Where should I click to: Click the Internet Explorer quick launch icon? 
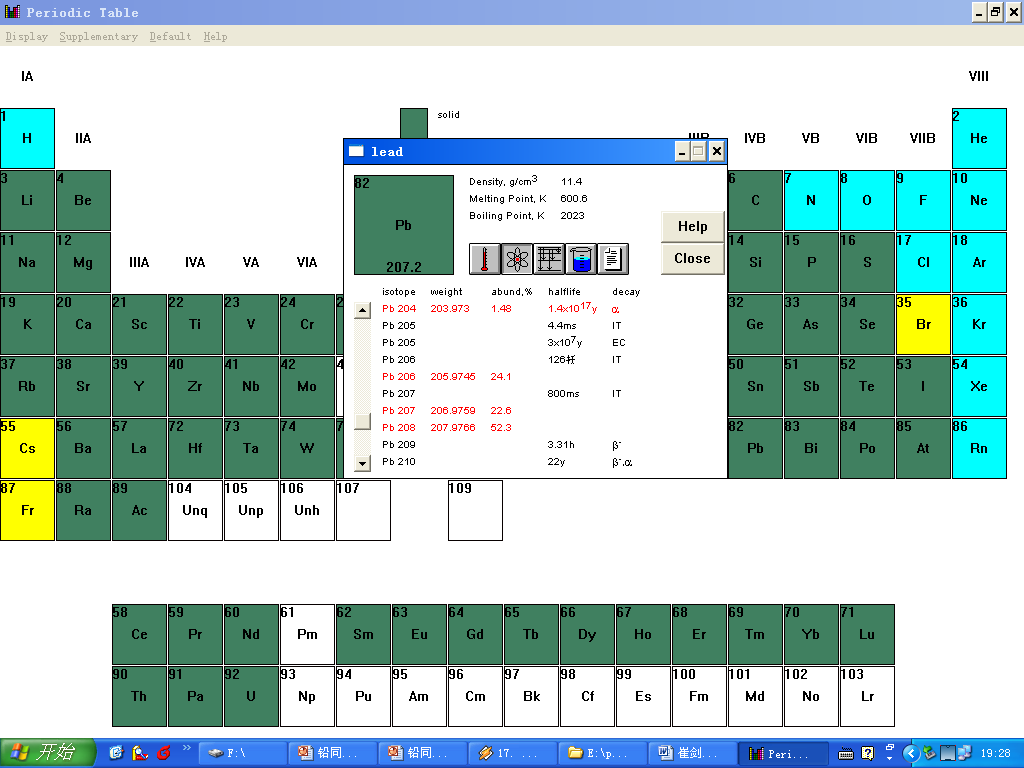tap(116, 753)
